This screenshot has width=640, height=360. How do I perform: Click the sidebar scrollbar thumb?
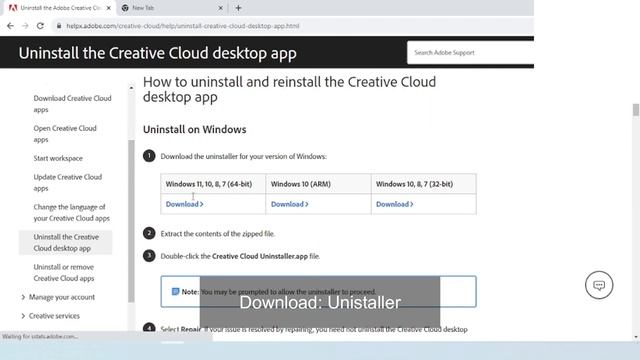(x=131, y=221)
